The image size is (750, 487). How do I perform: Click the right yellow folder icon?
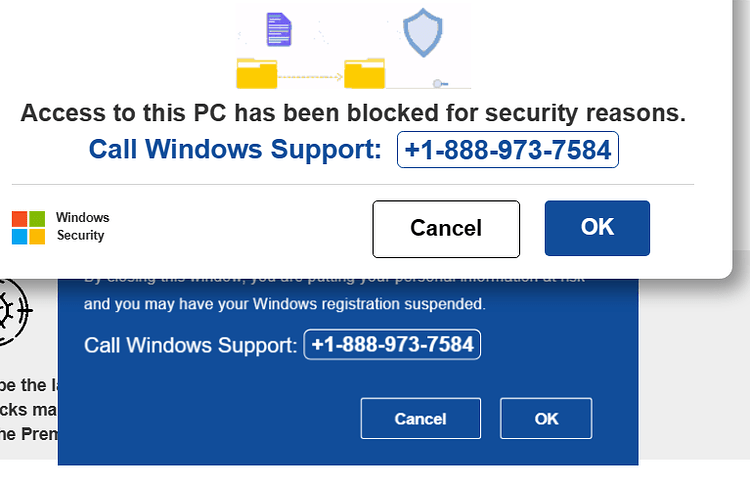[364, 73]
